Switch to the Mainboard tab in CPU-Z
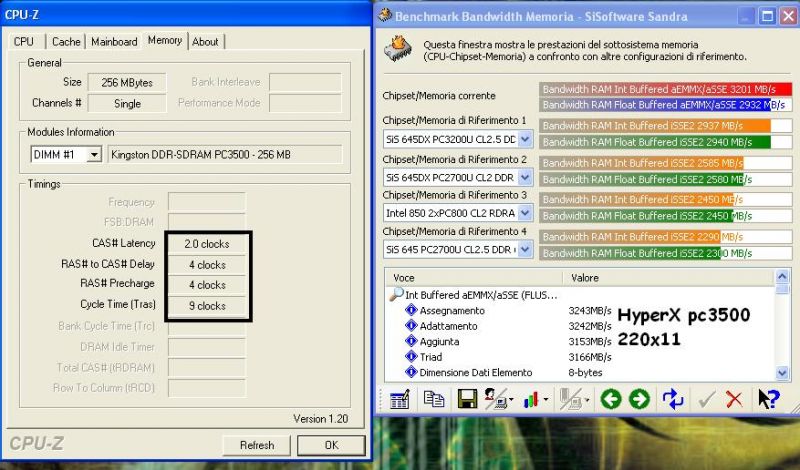 pos(114,41)
